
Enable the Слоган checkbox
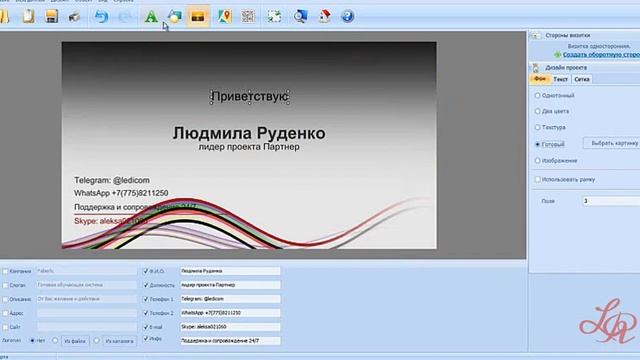[5, 285]
